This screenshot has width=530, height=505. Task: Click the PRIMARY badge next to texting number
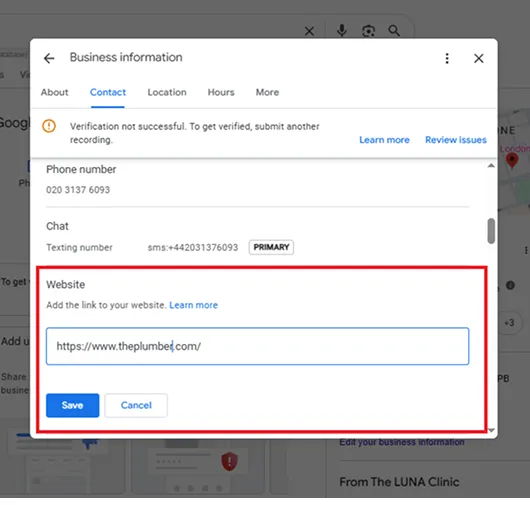coord(271,247)
